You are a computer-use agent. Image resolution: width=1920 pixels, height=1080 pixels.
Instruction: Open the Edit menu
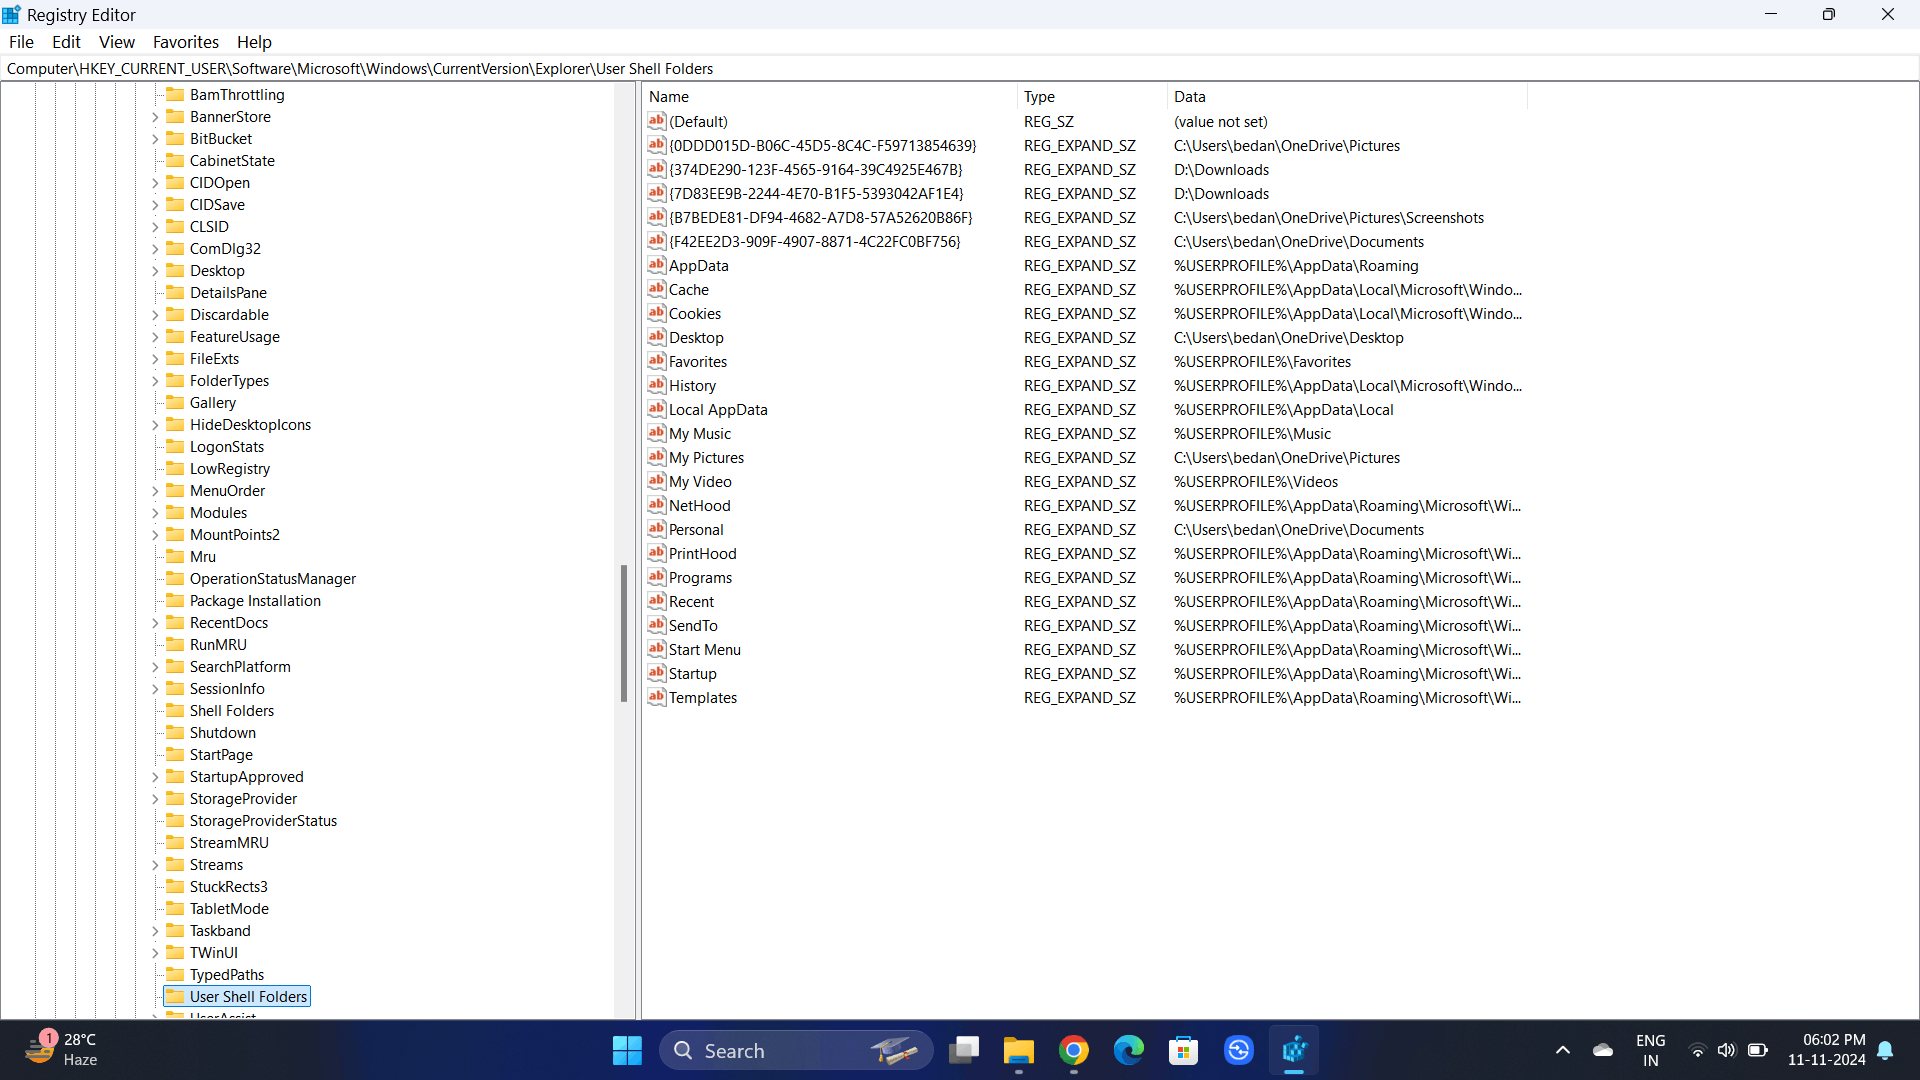(x=66, y=42)
